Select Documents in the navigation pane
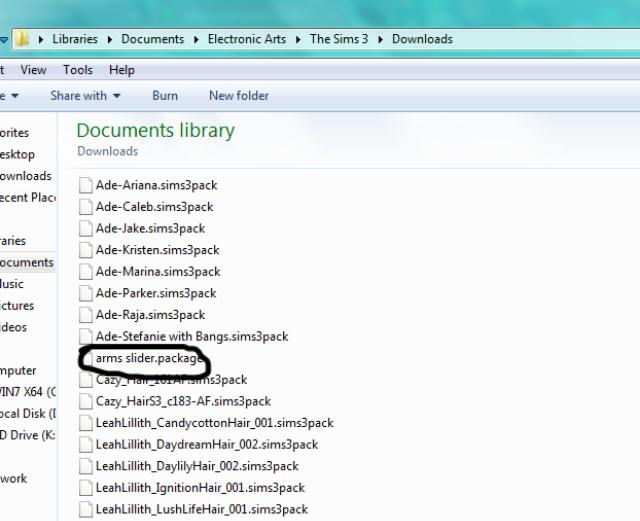This screenshot has height=521, width=640. tap(27, 263)
